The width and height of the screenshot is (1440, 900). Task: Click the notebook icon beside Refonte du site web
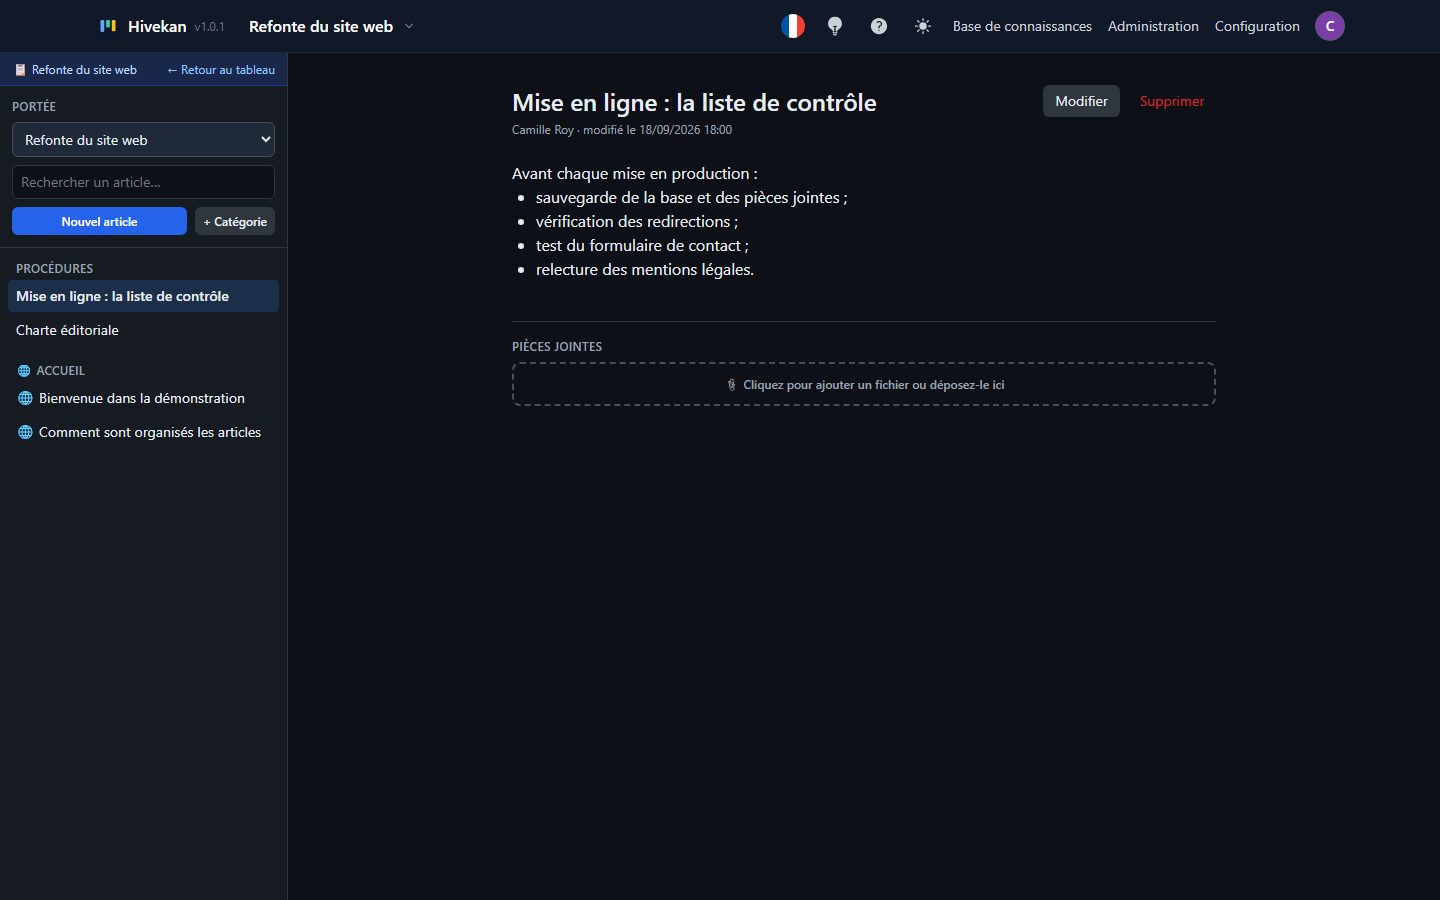pos(20,70)
